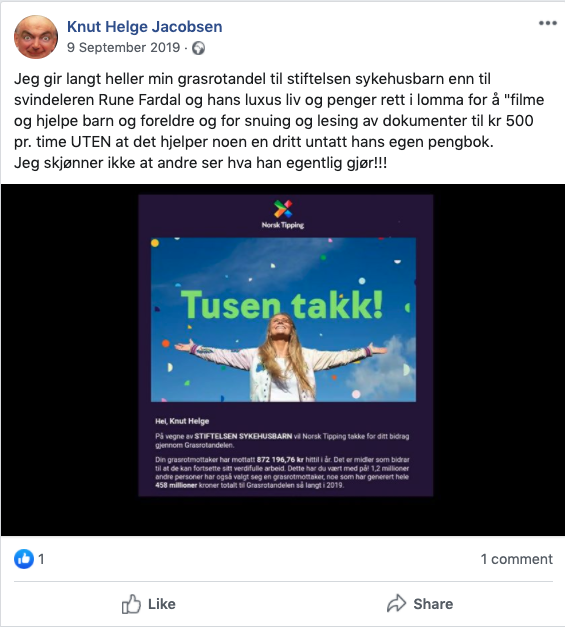Open Knut Helge Jacobsen's profile link

point(144,27)
